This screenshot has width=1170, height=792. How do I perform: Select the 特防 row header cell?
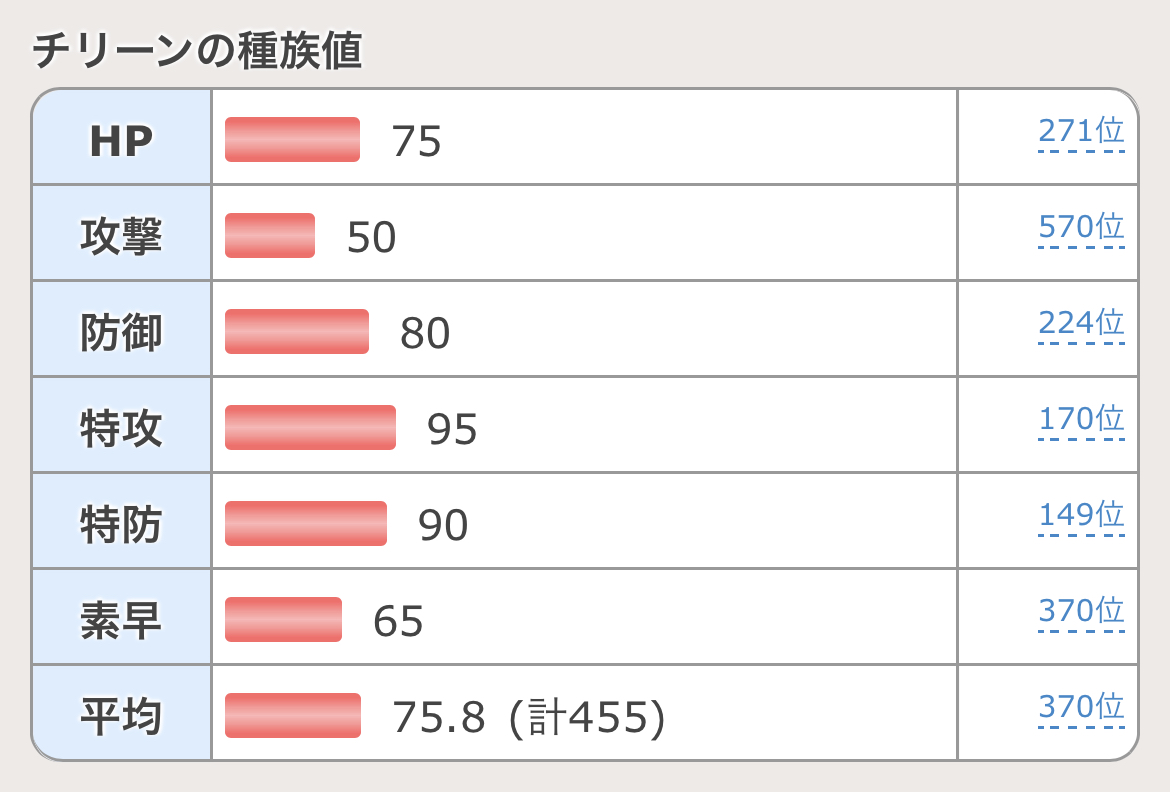121,524
